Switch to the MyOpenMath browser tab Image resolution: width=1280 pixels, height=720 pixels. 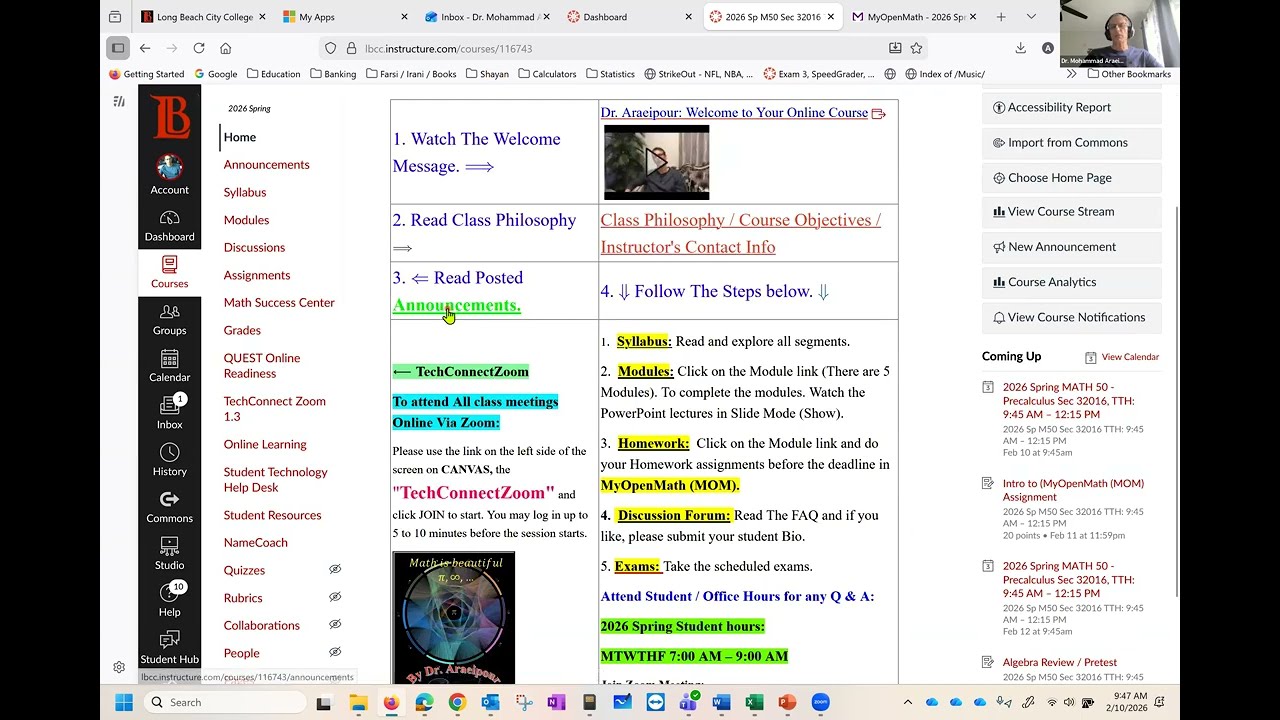click(x=914, y=17)
